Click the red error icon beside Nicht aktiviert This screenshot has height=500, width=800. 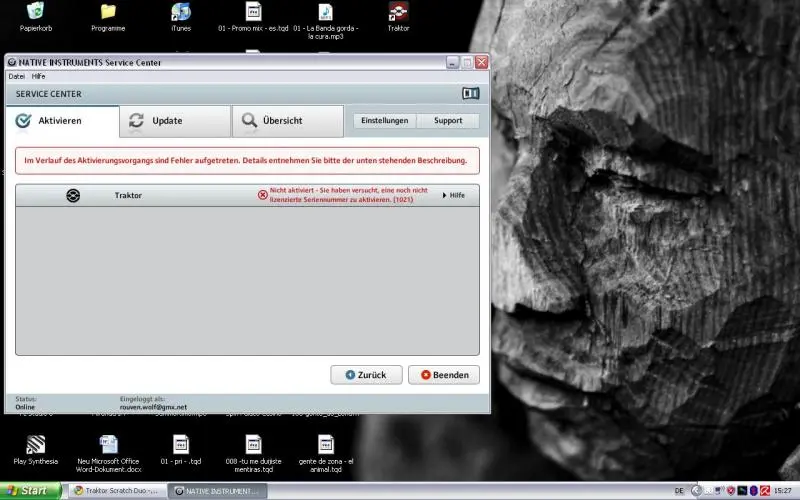(263, 195)
